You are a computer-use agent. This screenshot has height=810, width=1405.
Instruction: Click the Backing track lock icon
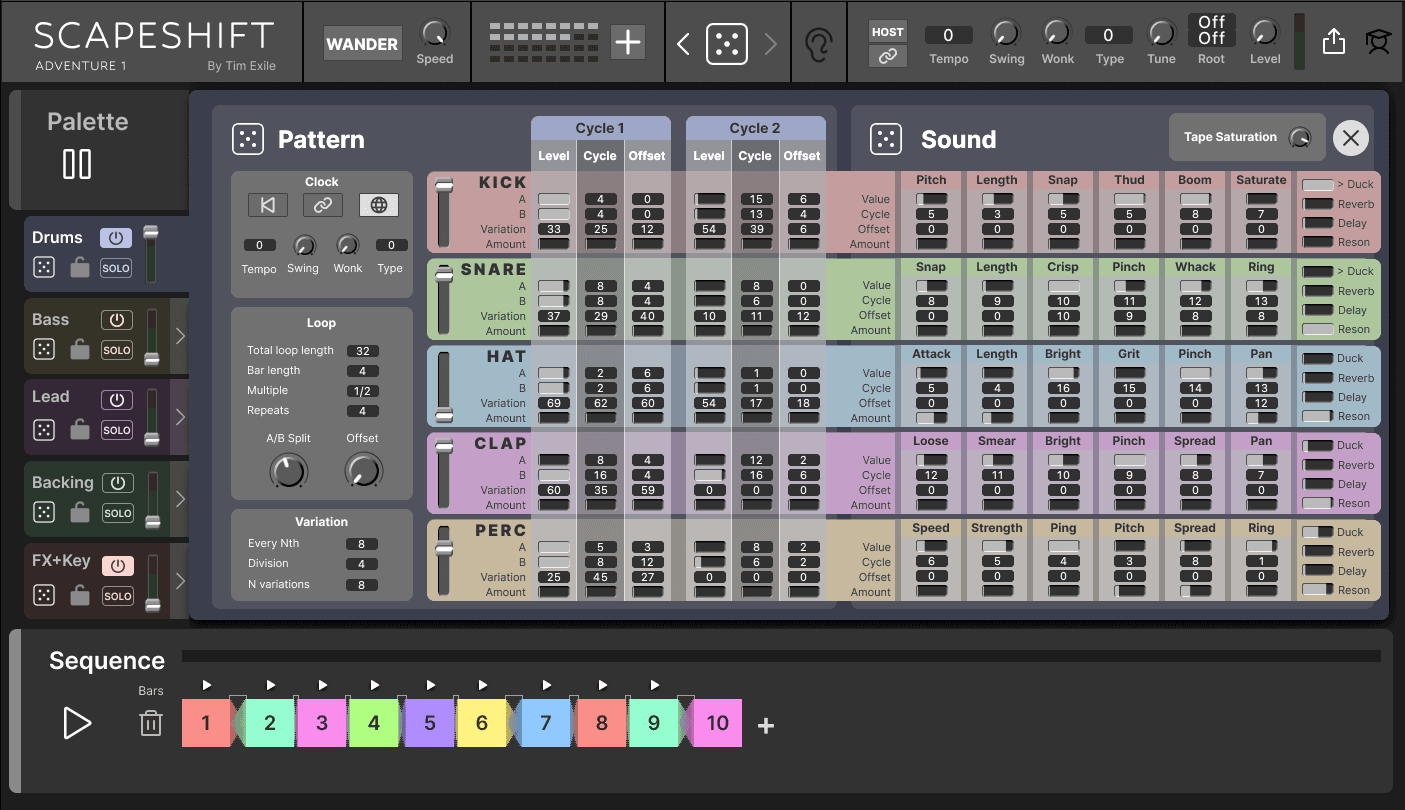point(80,512)
